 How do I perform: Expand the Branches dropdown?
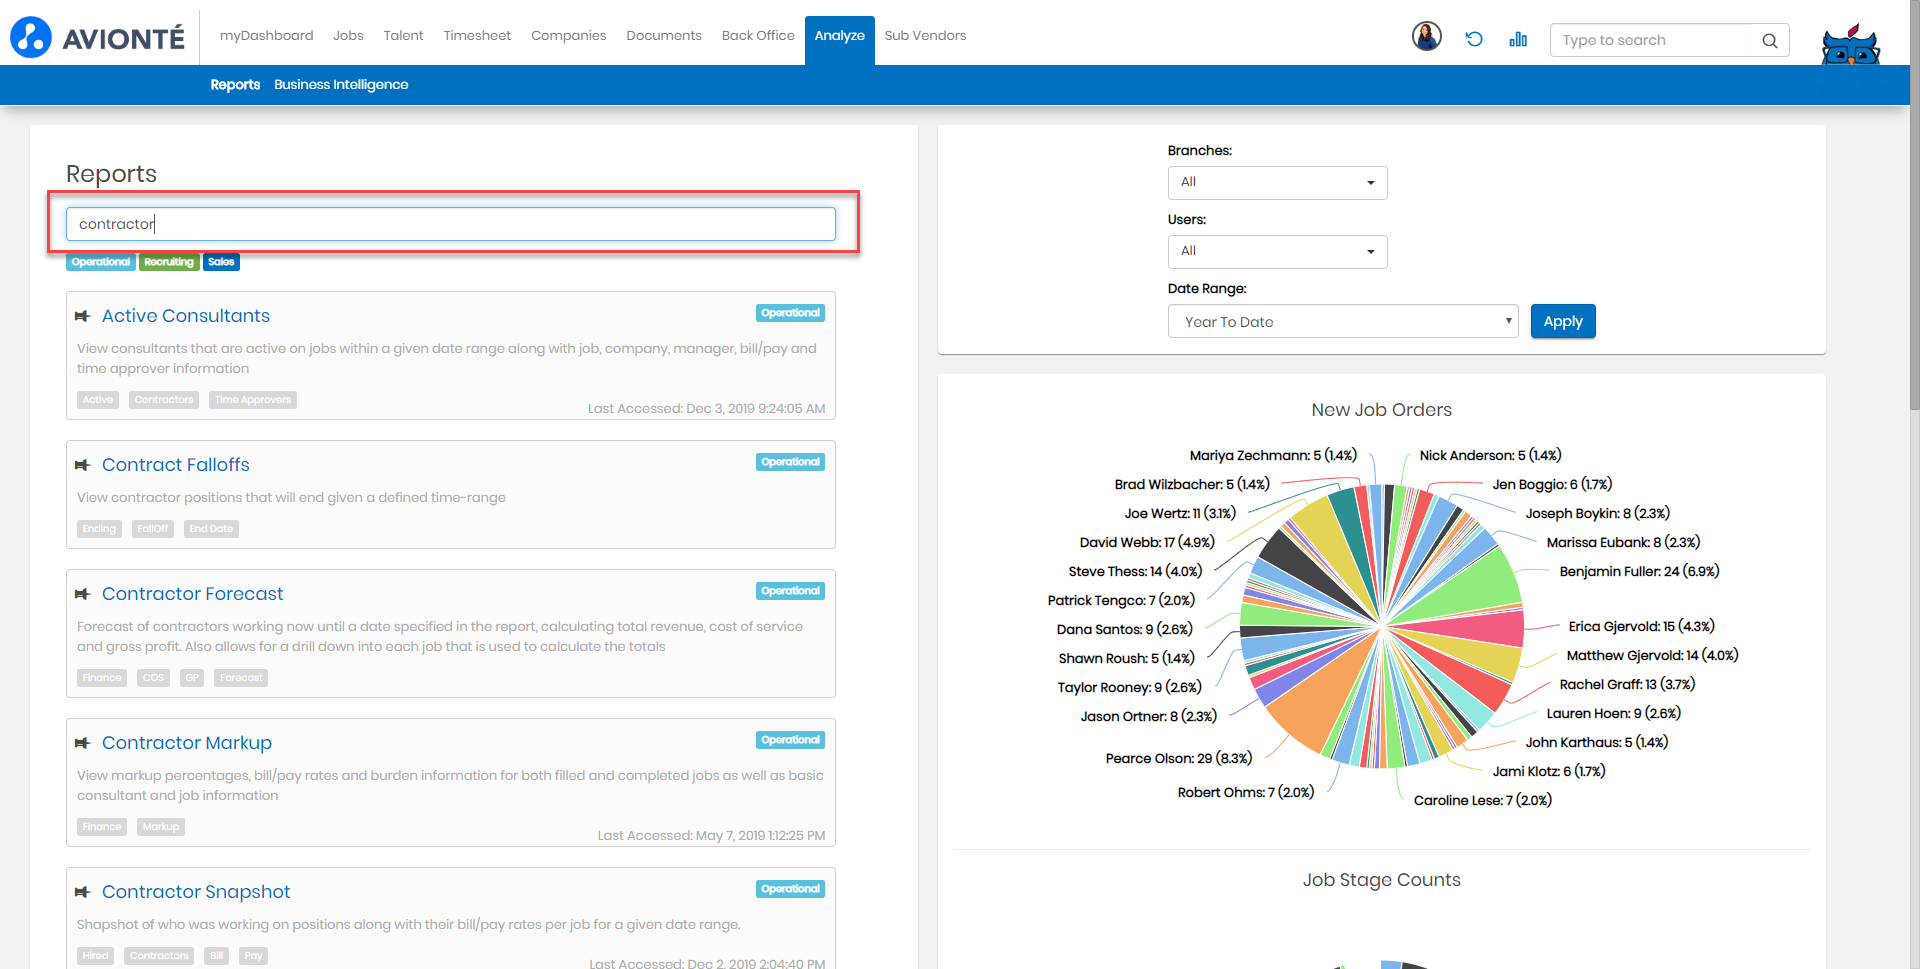pyautogui.click(x=1277, y=183)
